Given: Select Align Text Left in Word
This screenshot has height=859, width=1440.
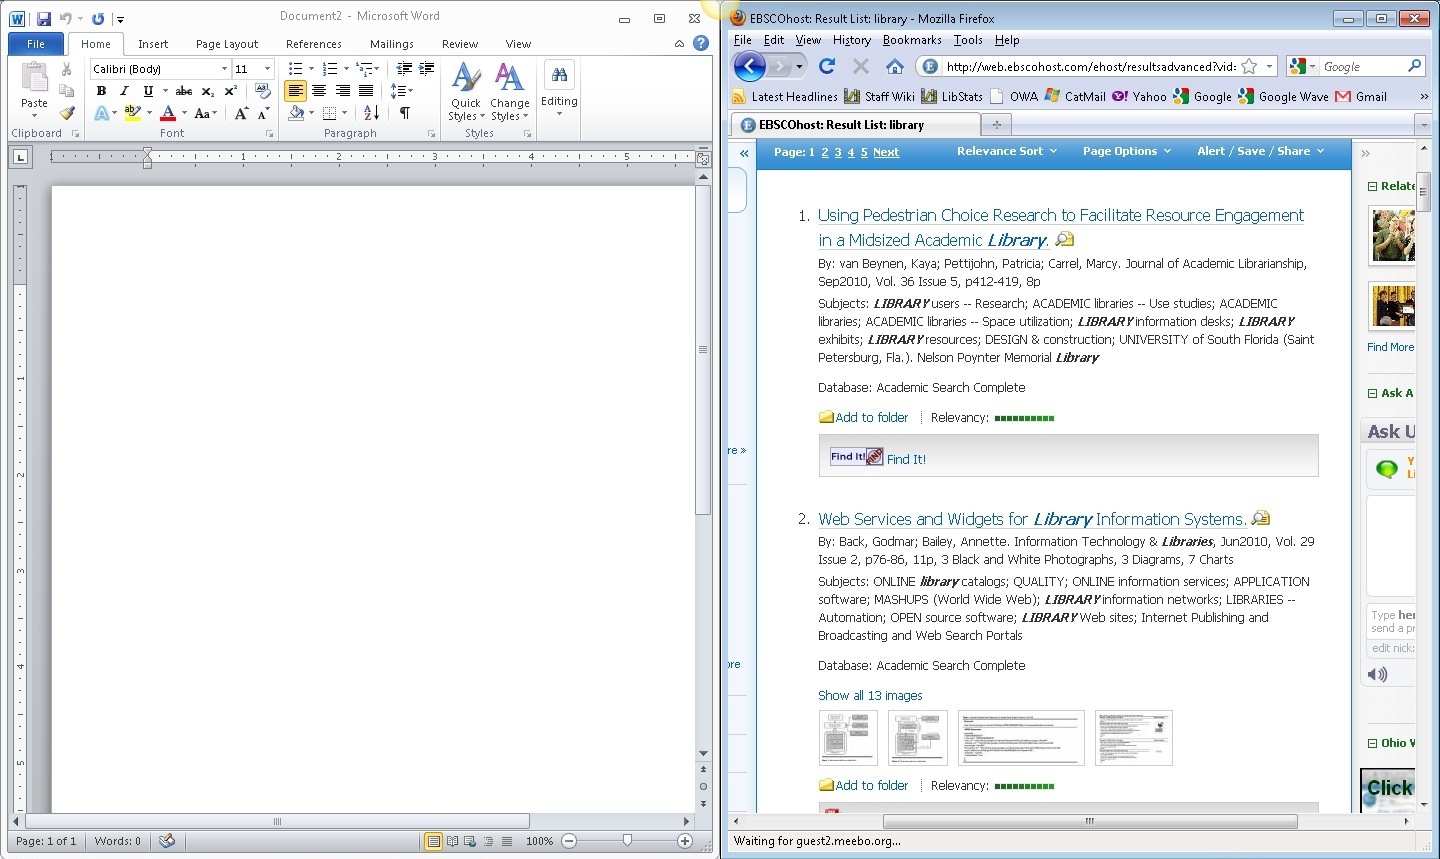Looking at the screenshot, I should (295, 91).
